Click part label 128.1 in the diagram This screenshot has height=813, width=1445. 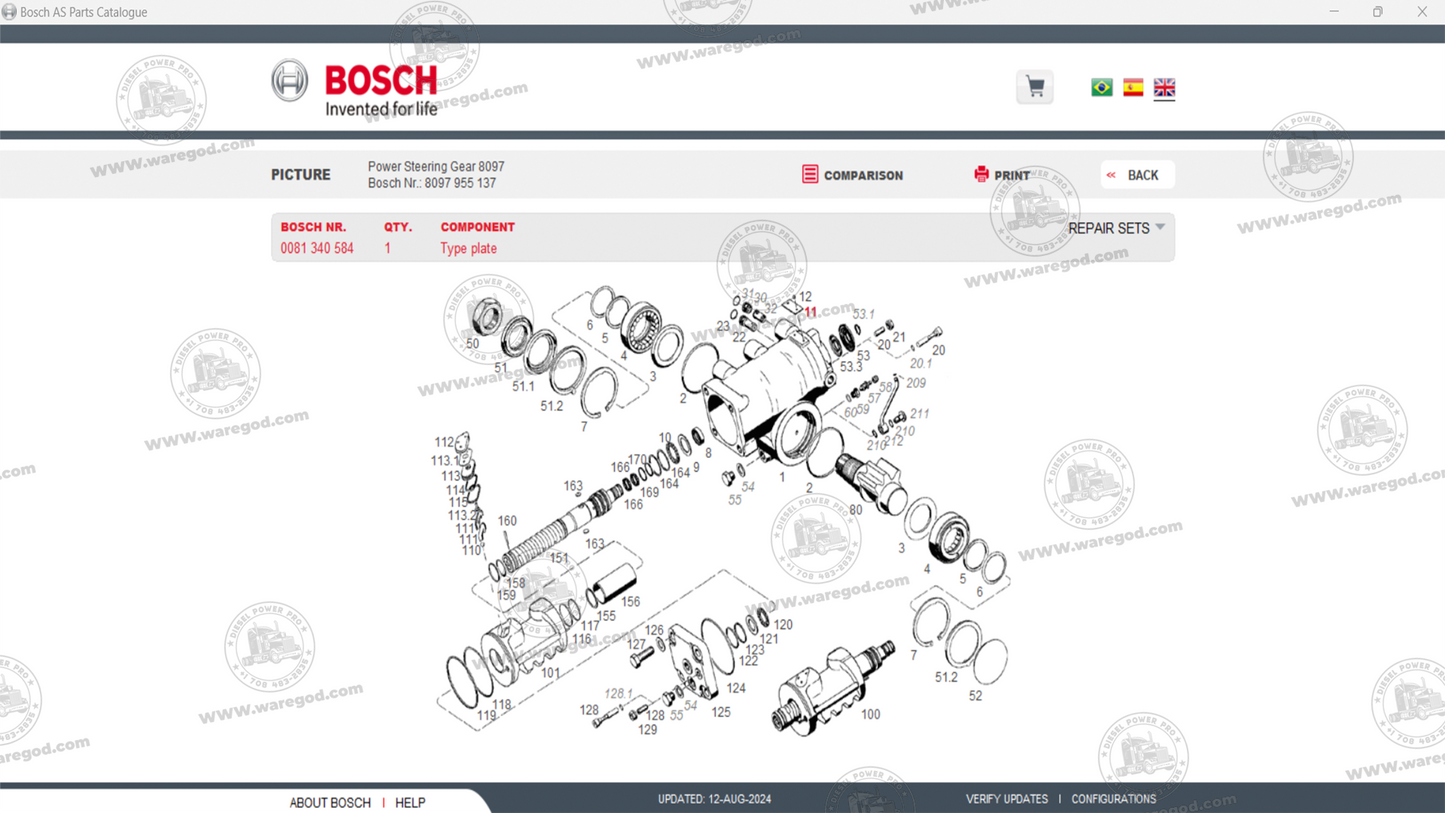[x=618, y=693]
